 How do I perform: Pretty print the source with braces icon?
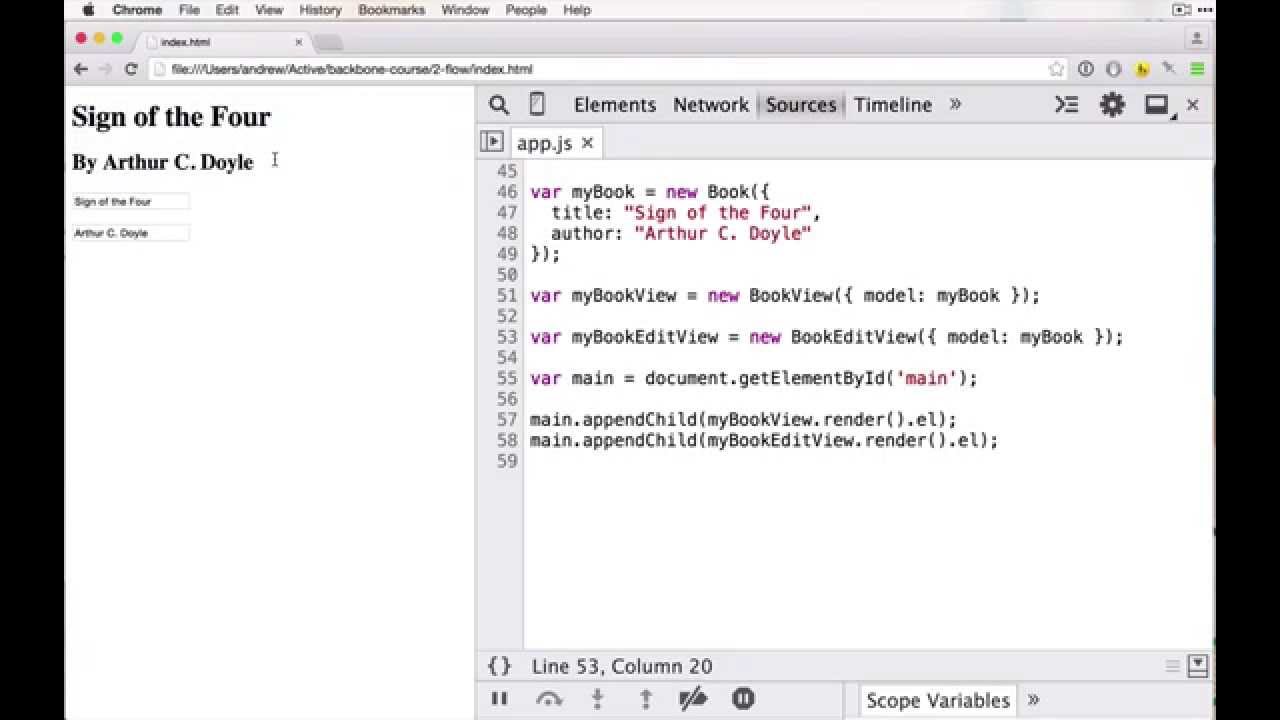click(499, 666)
